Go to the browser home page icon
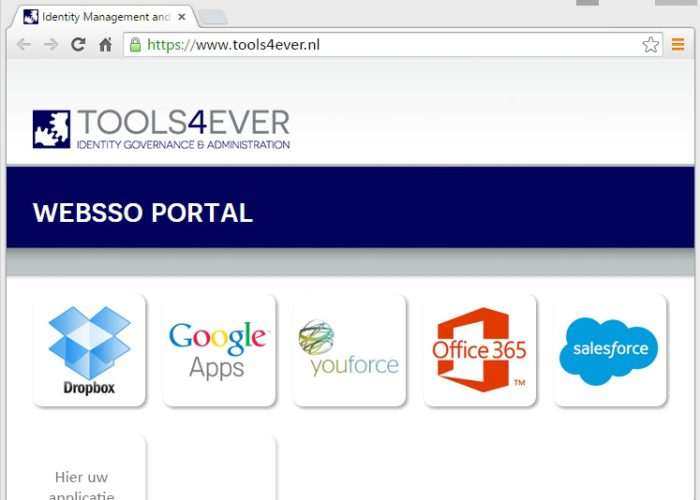Screen dimensions: 700x500 [105, 45]
